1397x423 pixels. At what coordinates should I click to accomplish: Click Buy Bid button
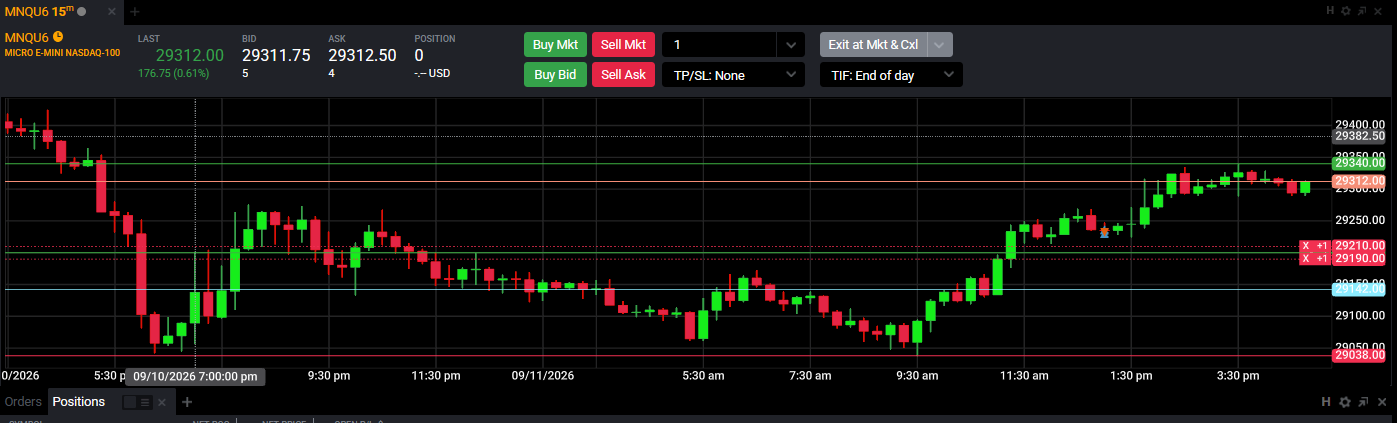point(555,74)
